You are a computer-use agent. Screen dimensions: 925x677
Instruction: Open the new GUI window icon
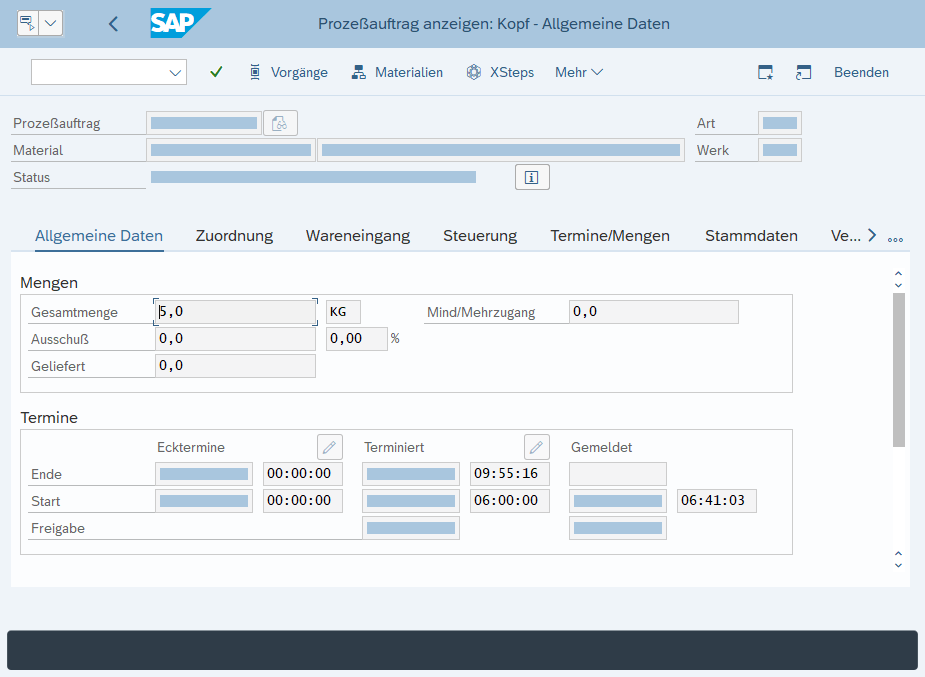tap(766, 72)
